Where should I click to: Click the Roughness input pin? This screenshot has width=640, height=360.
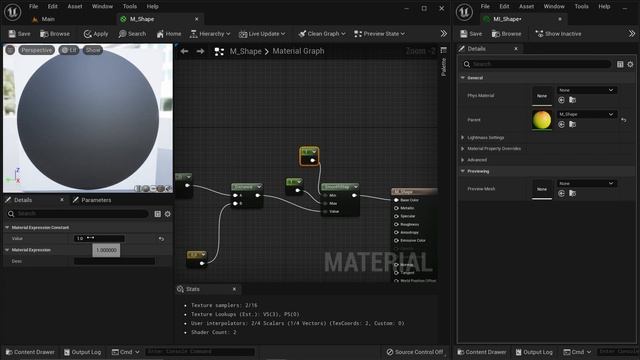(396, 224)
